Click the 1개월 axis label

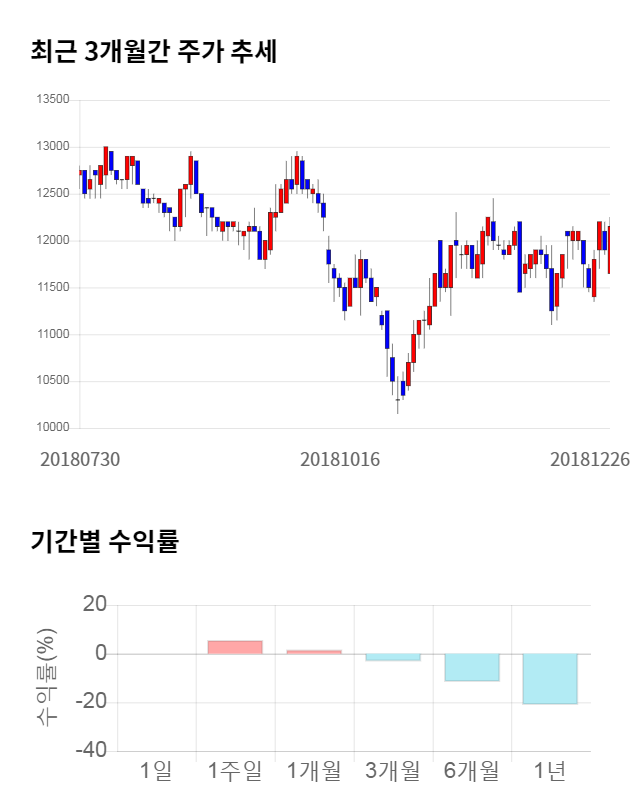point(314,771)
